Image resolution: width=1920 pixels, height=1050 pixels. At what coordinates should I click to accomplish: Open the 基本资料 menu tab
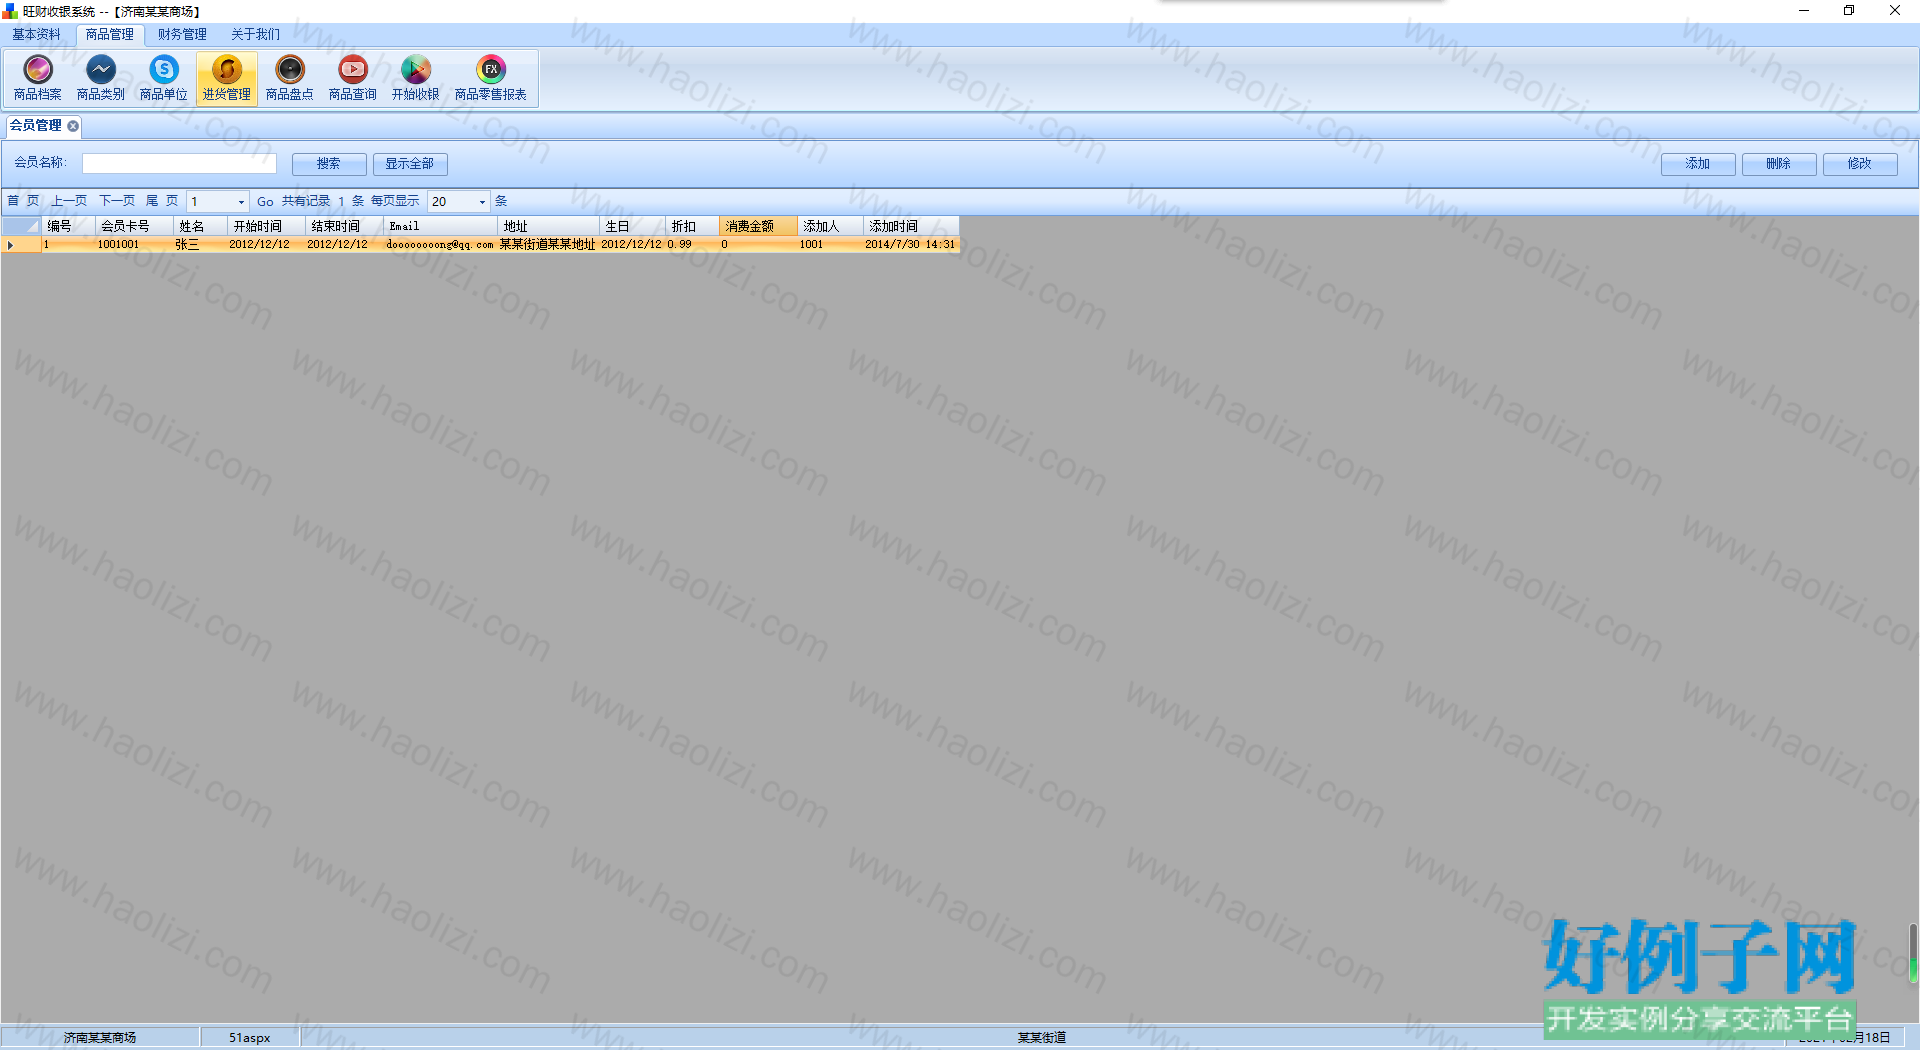point(37,34)
